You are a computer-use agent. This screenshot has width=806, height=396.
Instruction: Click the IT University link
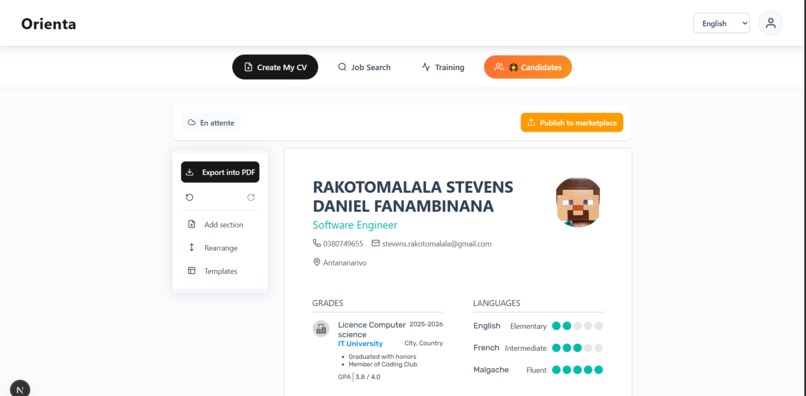pos(360,344)
